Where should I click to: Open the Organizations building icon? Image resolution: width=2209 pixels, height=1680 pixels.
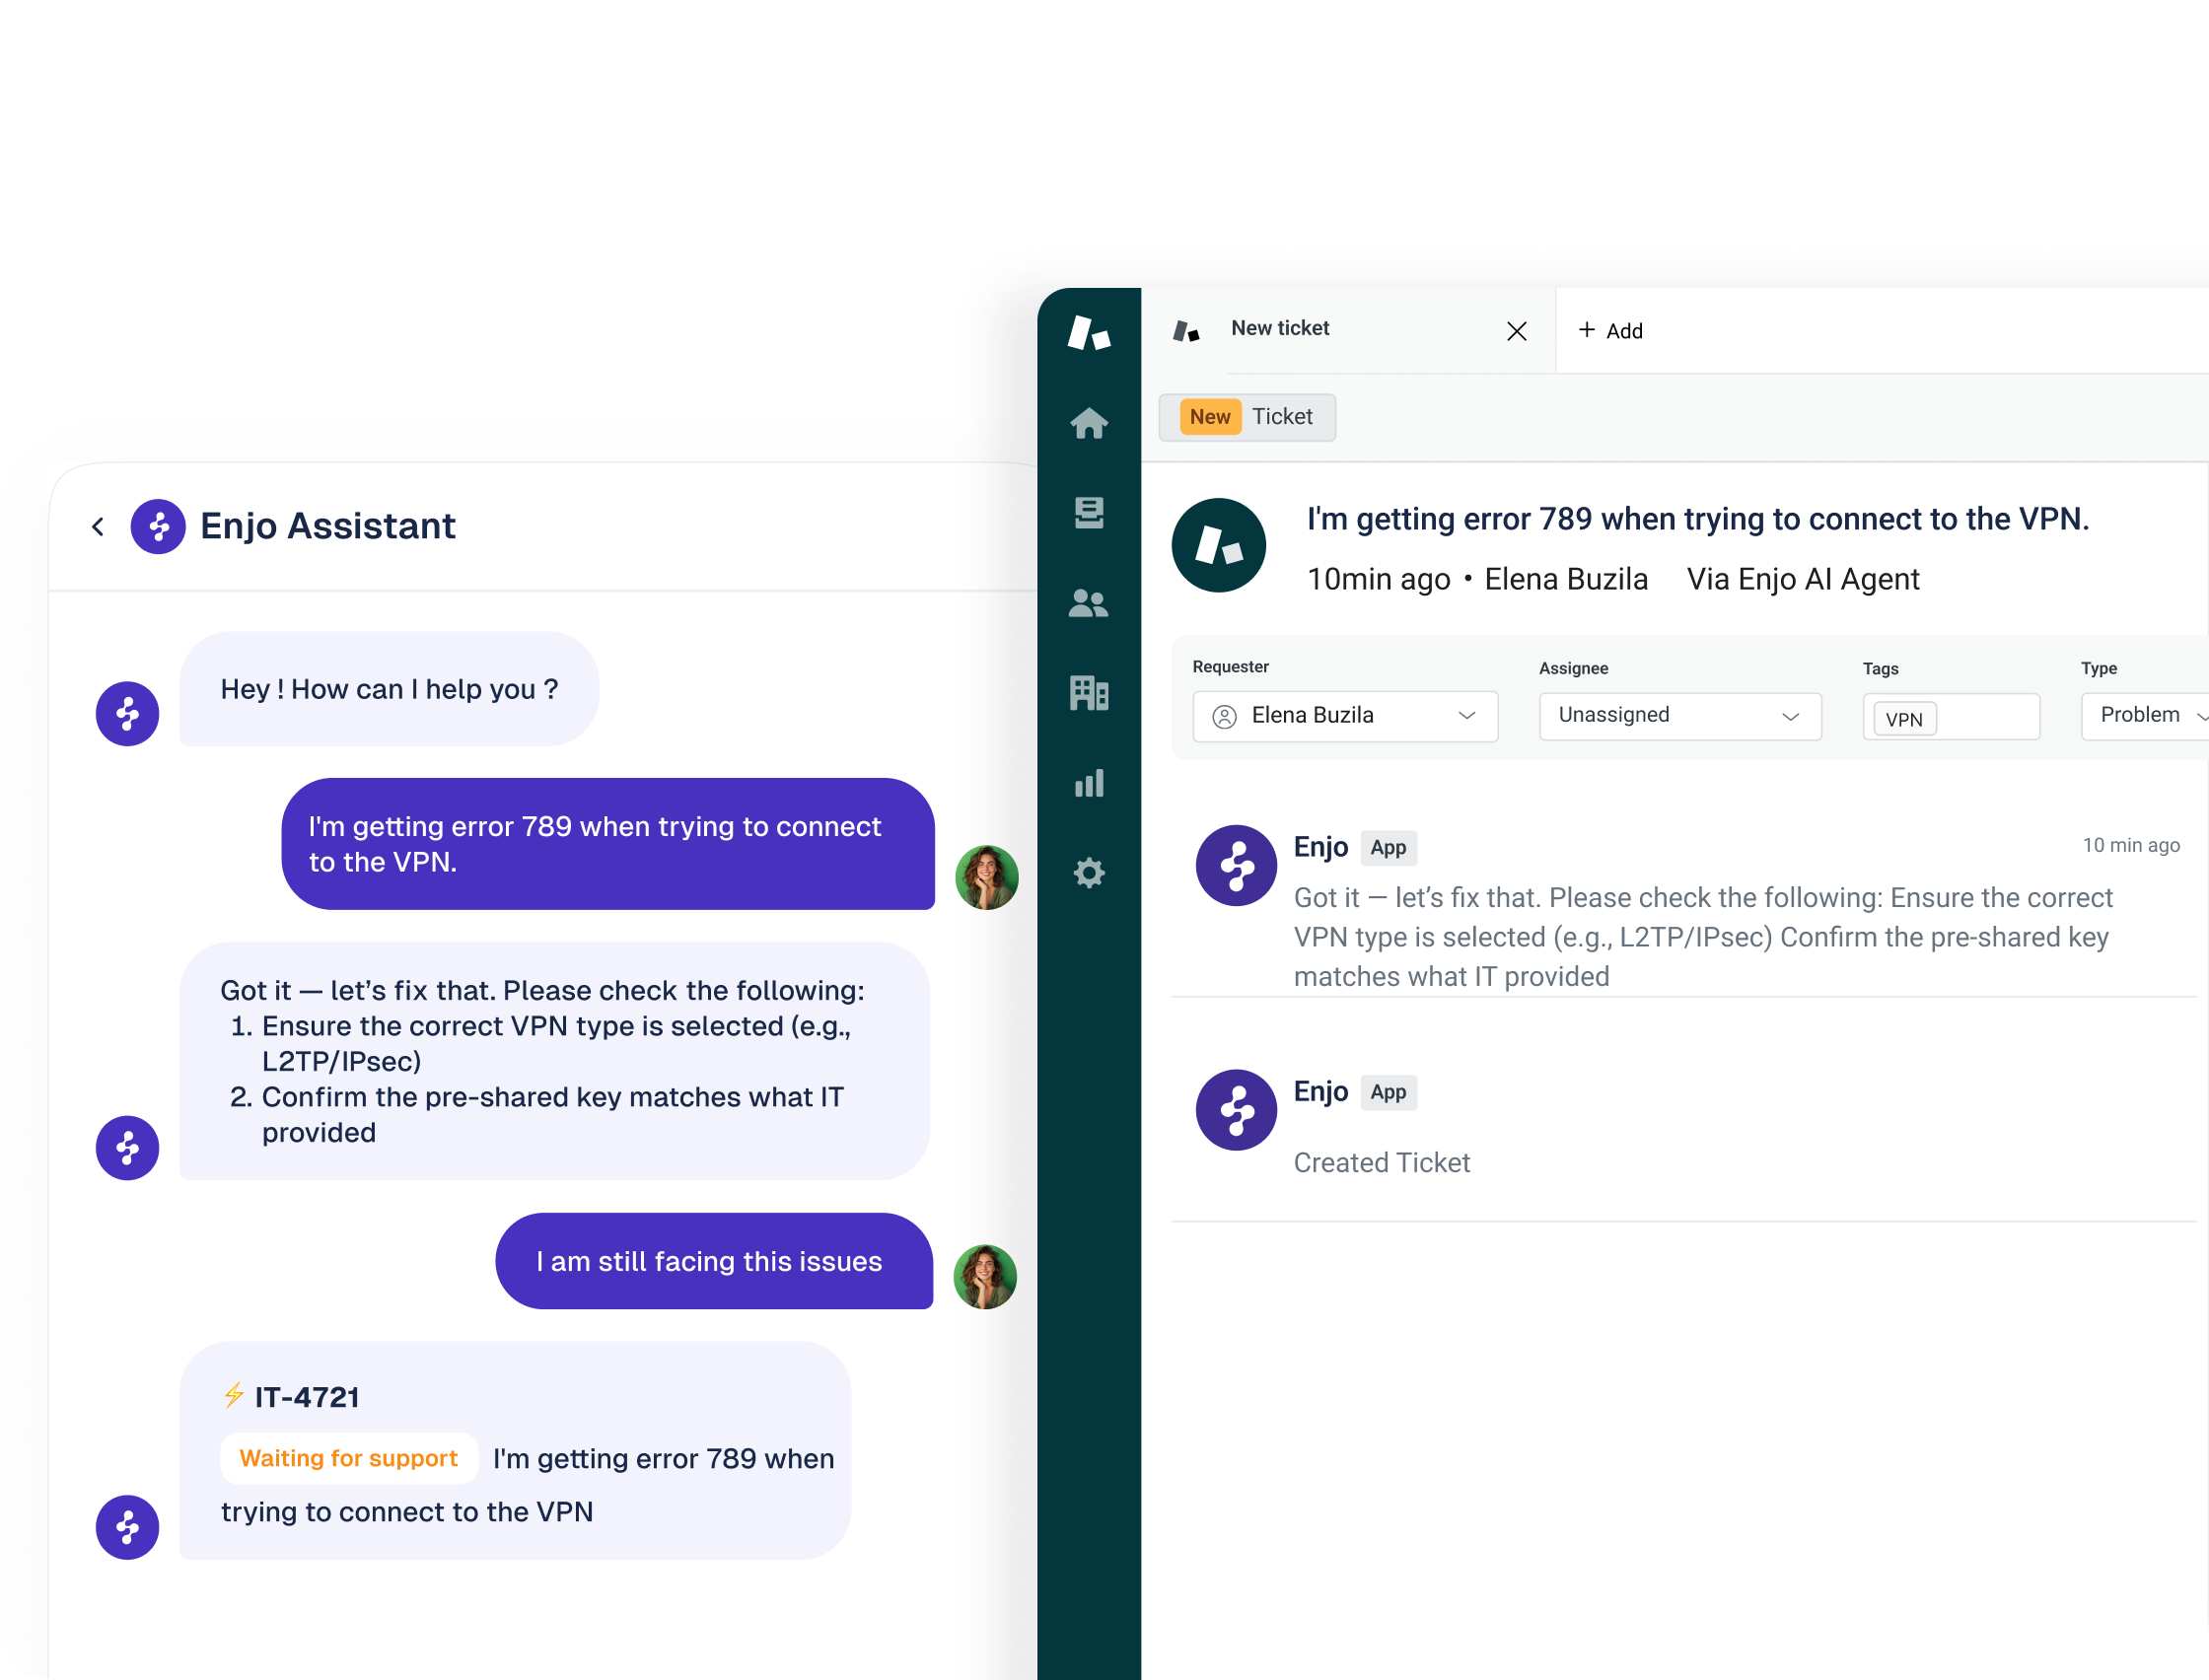pyautogui.click(x=1088, y=692)
